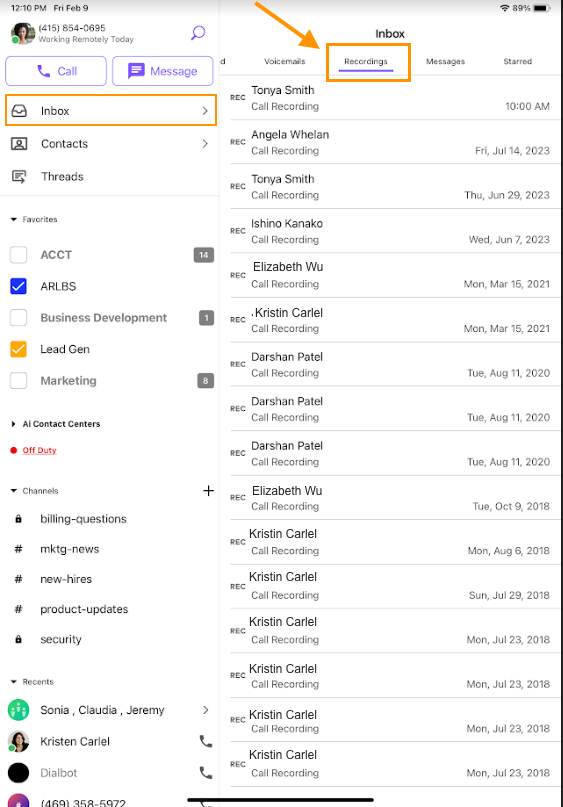
Task: Open Elizabeth Wu's Mar 15, 2021 recording
Action: point(395,275)
